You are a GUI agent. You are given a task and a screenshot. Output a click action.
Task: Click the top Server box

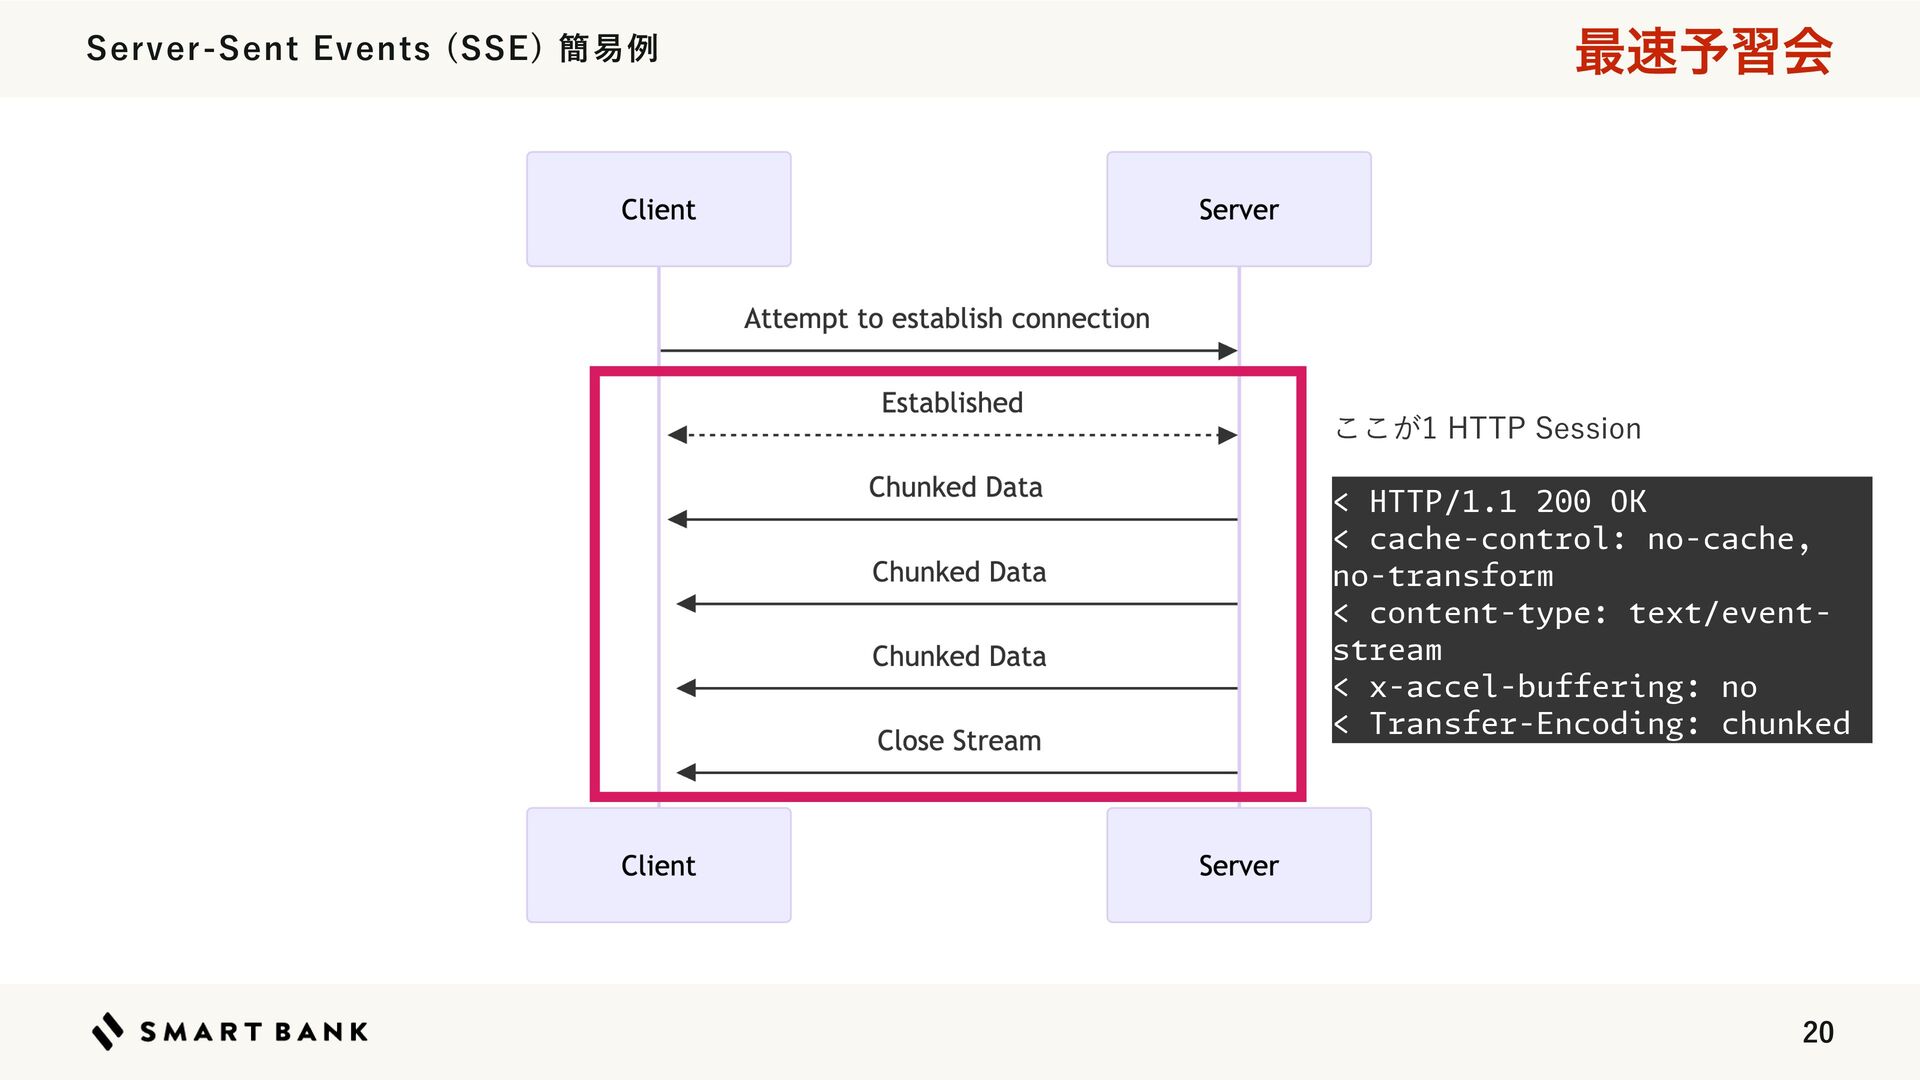[x=1238, y=209]
